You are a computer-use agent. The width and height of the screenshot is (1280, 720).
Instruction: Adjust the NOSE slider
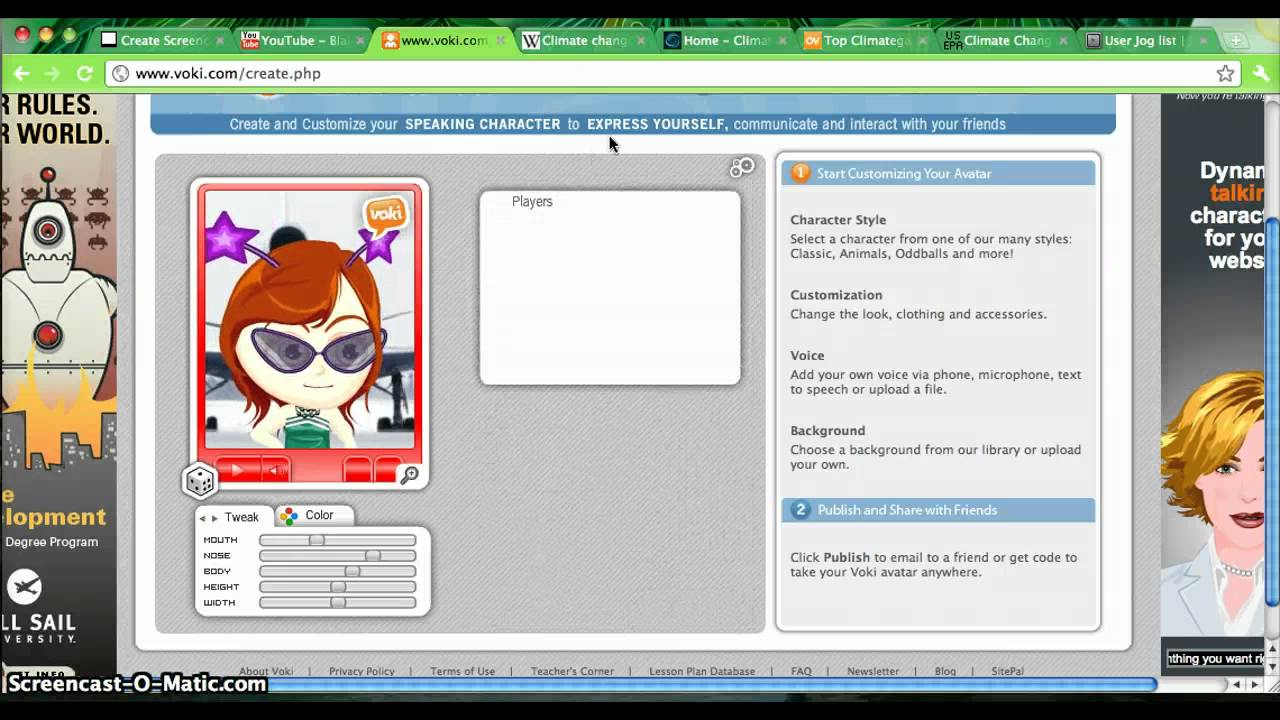click(x=337, y=556)
